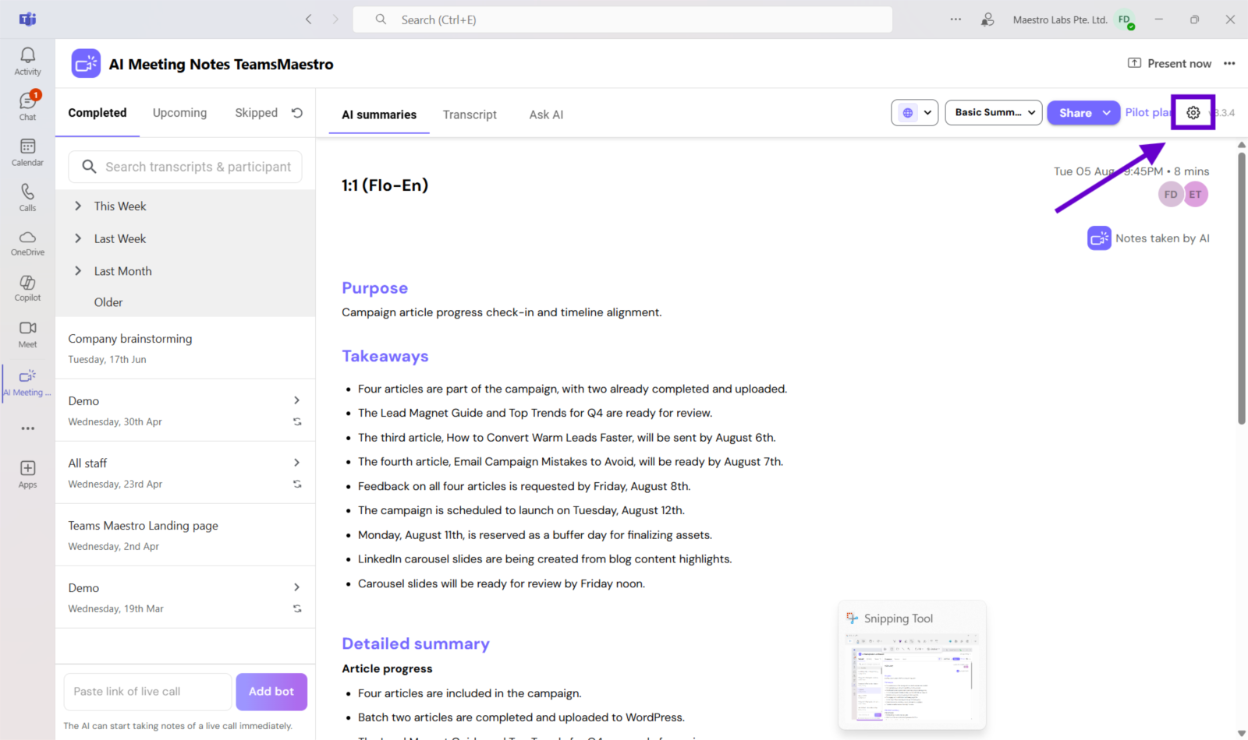Click Search transcripts & participants field
1248x740 pixels.
[185, 167]
